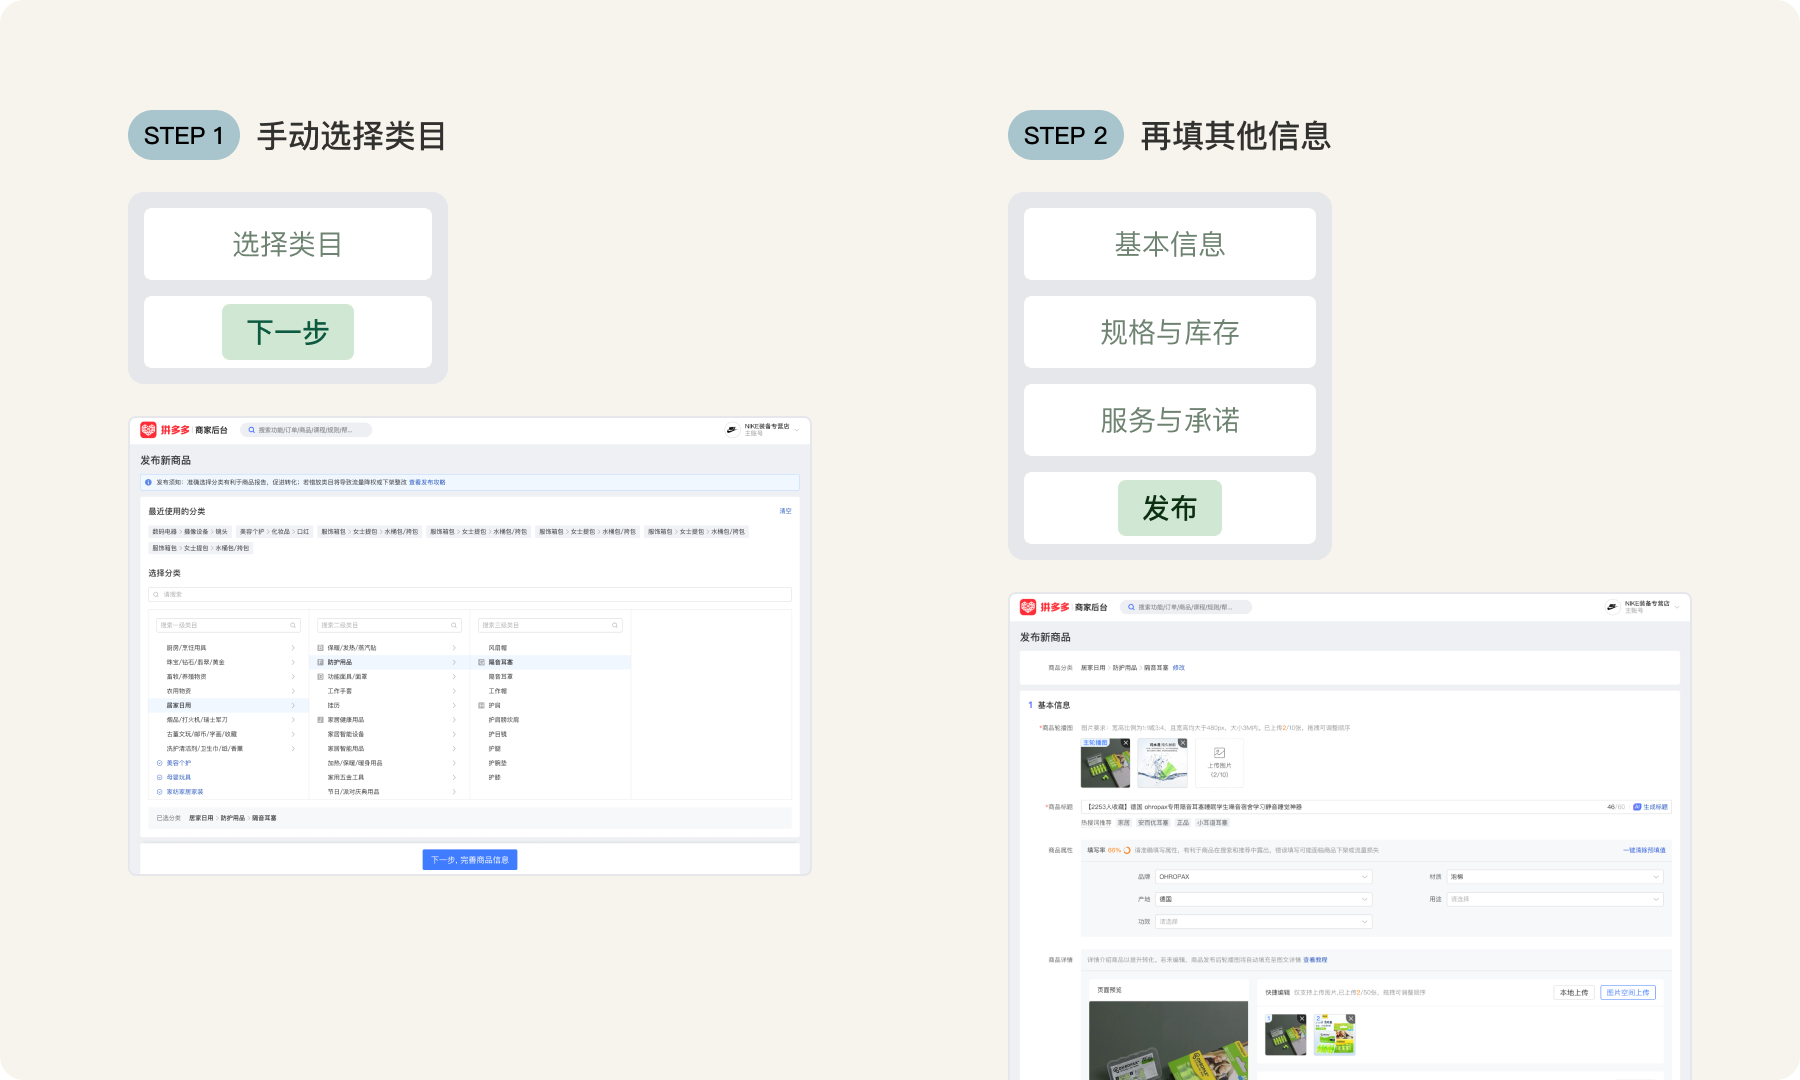Click square icon beside 保暖/发热/蒸汽贴

[321, 648]
